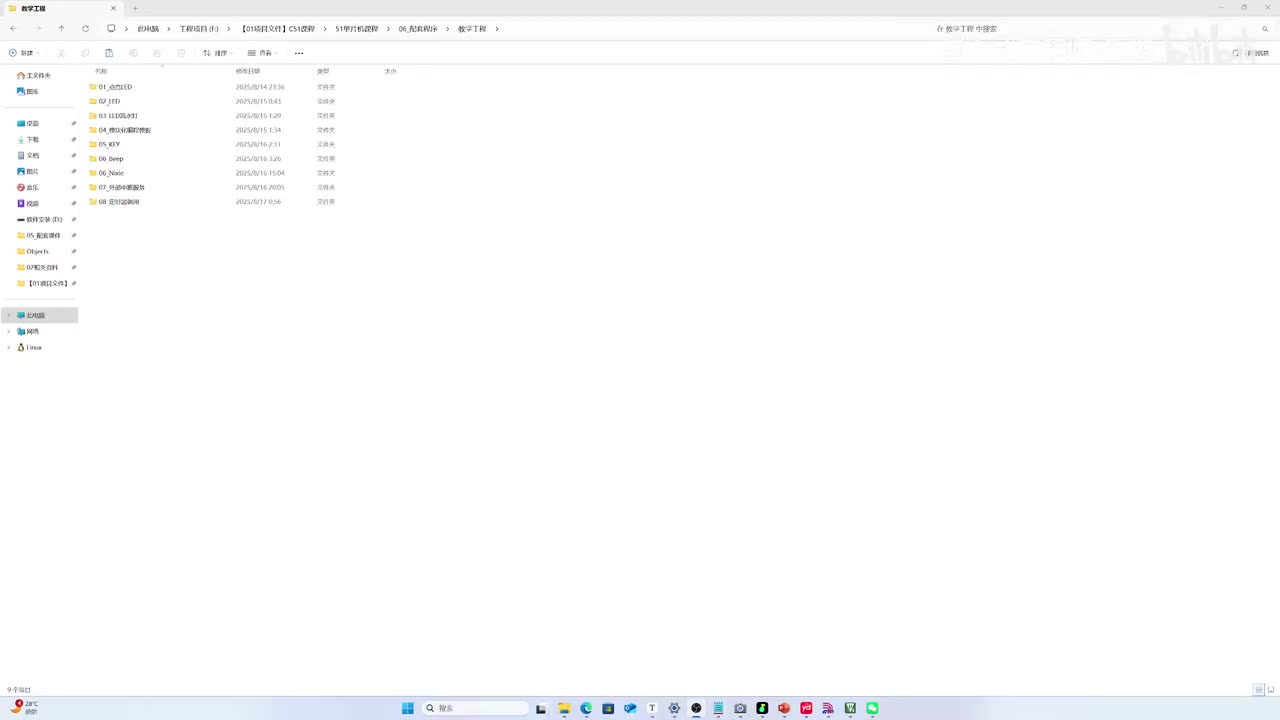1280x720 pixels.
Task: Open 【01项目文件】 in quick access
Action: (x=42, y=283)
